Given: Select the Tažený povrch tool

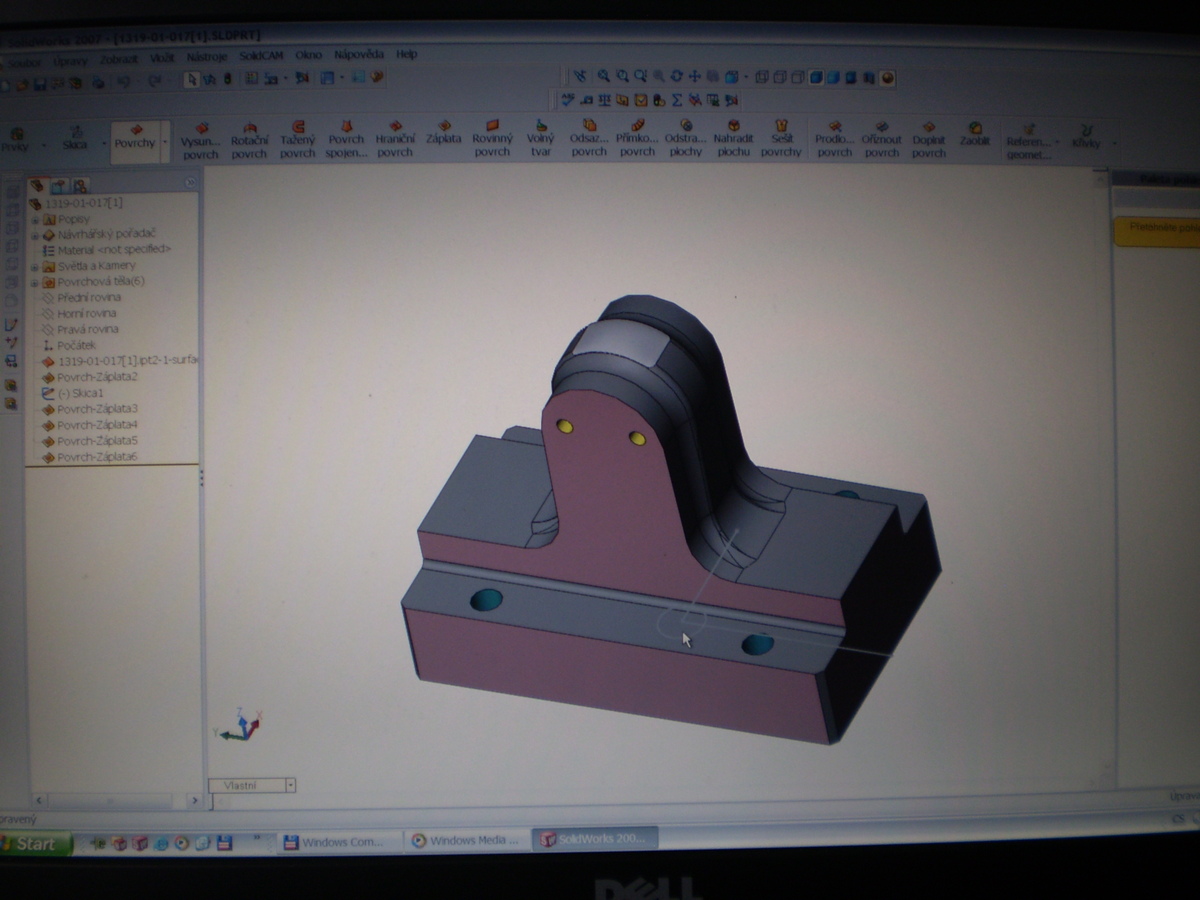Looking at the screenshot, I should [297, 140].
